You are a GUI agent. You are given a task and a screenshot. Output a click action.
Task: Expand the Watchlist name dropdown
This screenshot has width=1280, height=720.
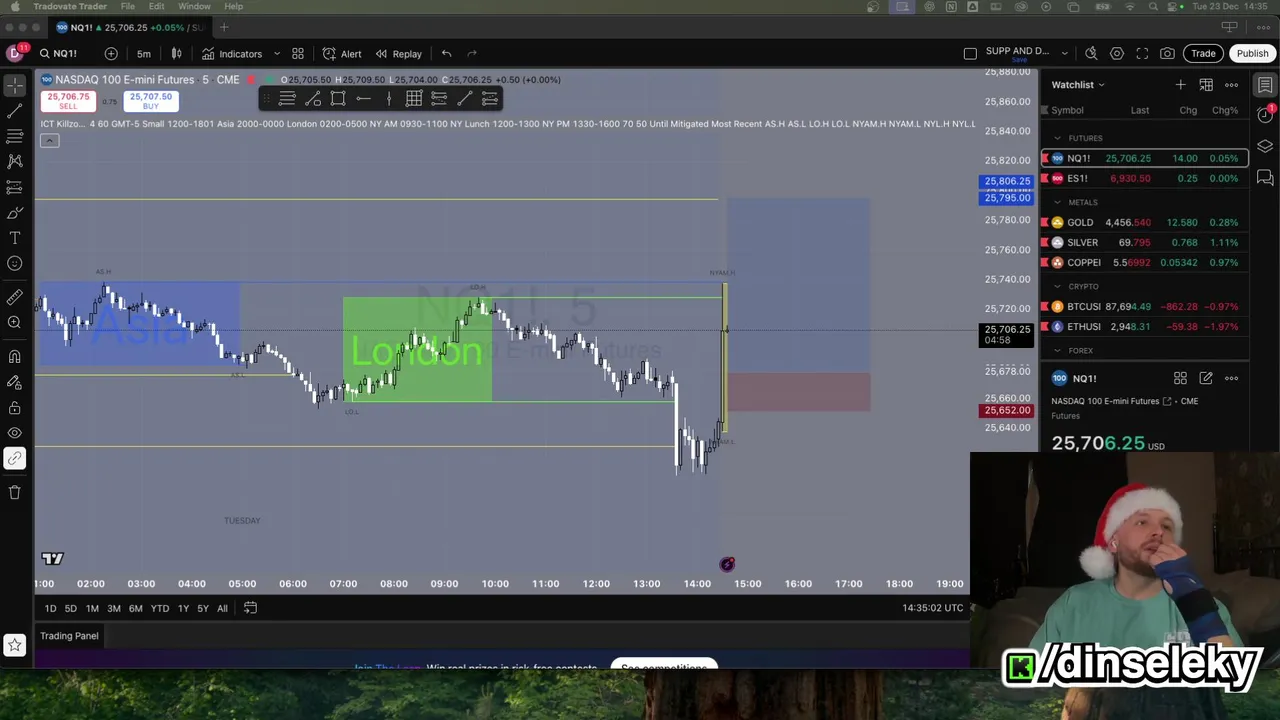tap(1078, 85)
